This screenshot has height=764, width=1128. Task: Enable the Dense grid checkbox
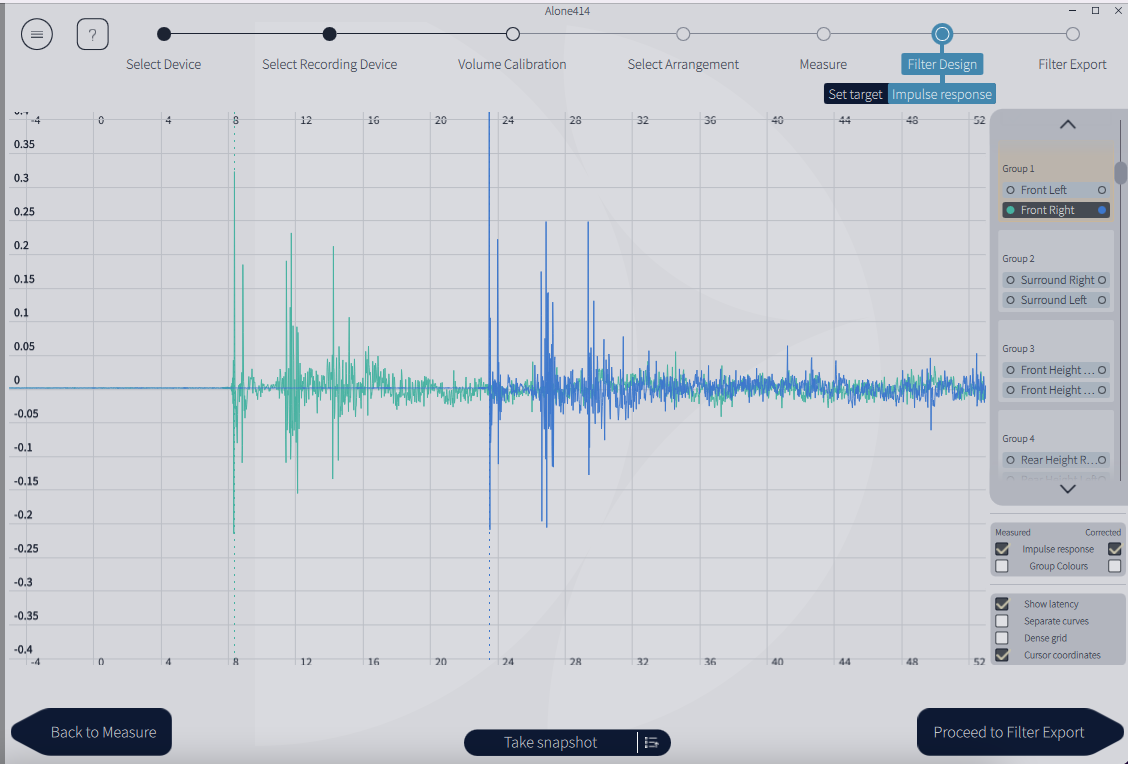click(x=1001, y=638)
